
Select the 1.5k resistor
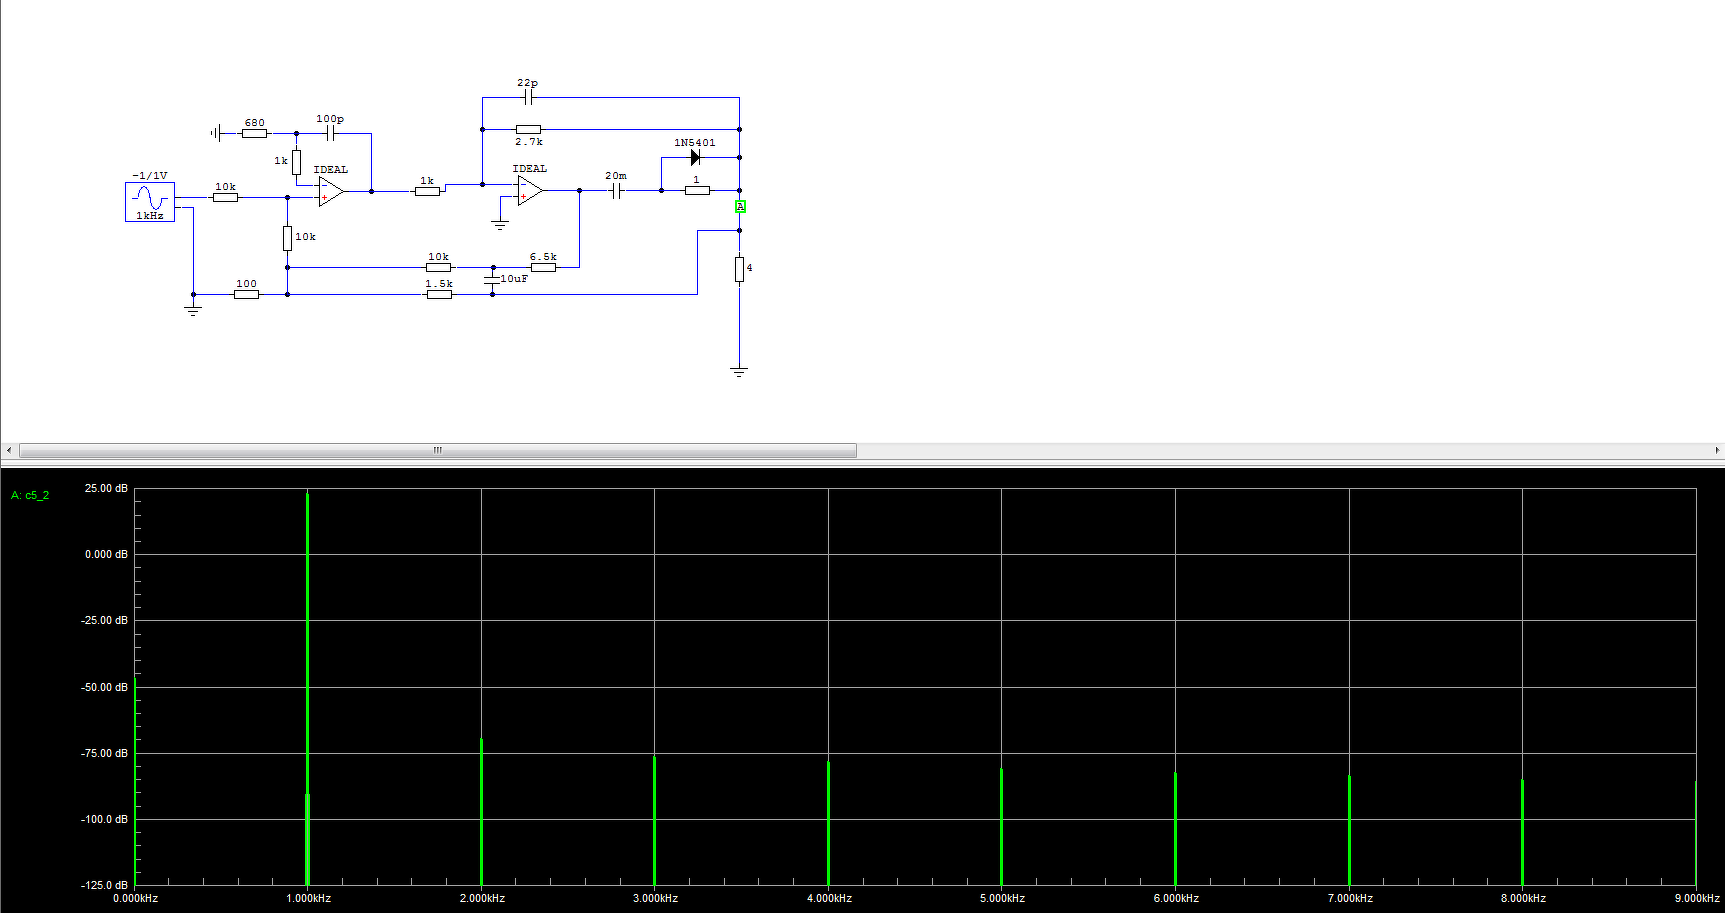click(x=439, y=294)
